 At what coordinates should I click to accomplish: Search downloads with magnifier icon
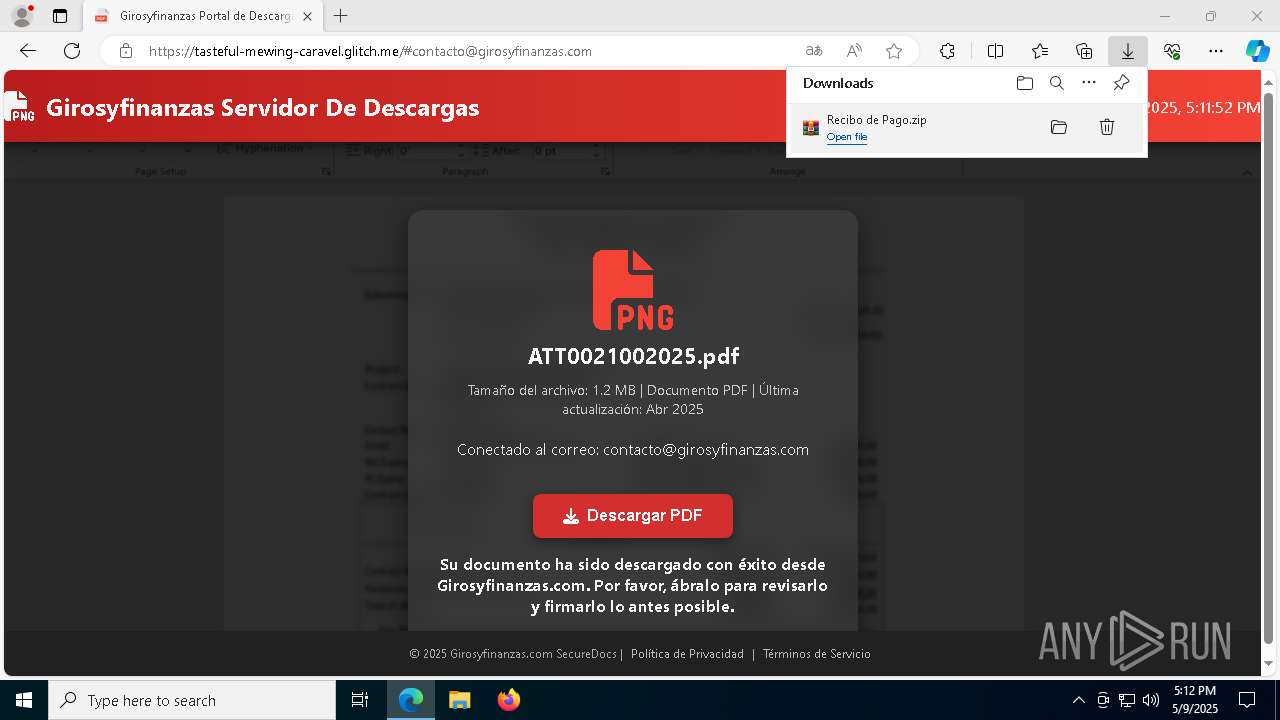click(1057, 83)
